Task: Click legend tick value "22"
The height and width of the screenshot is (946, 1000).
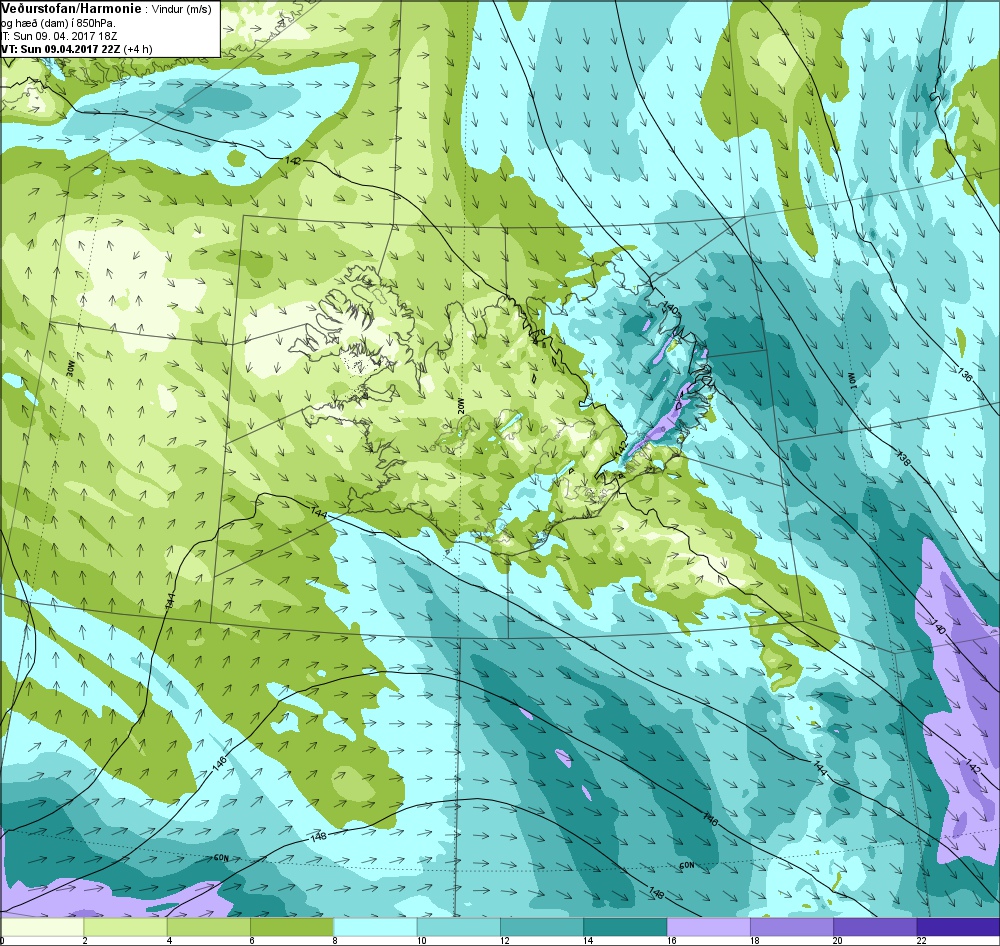Action: 921,940
